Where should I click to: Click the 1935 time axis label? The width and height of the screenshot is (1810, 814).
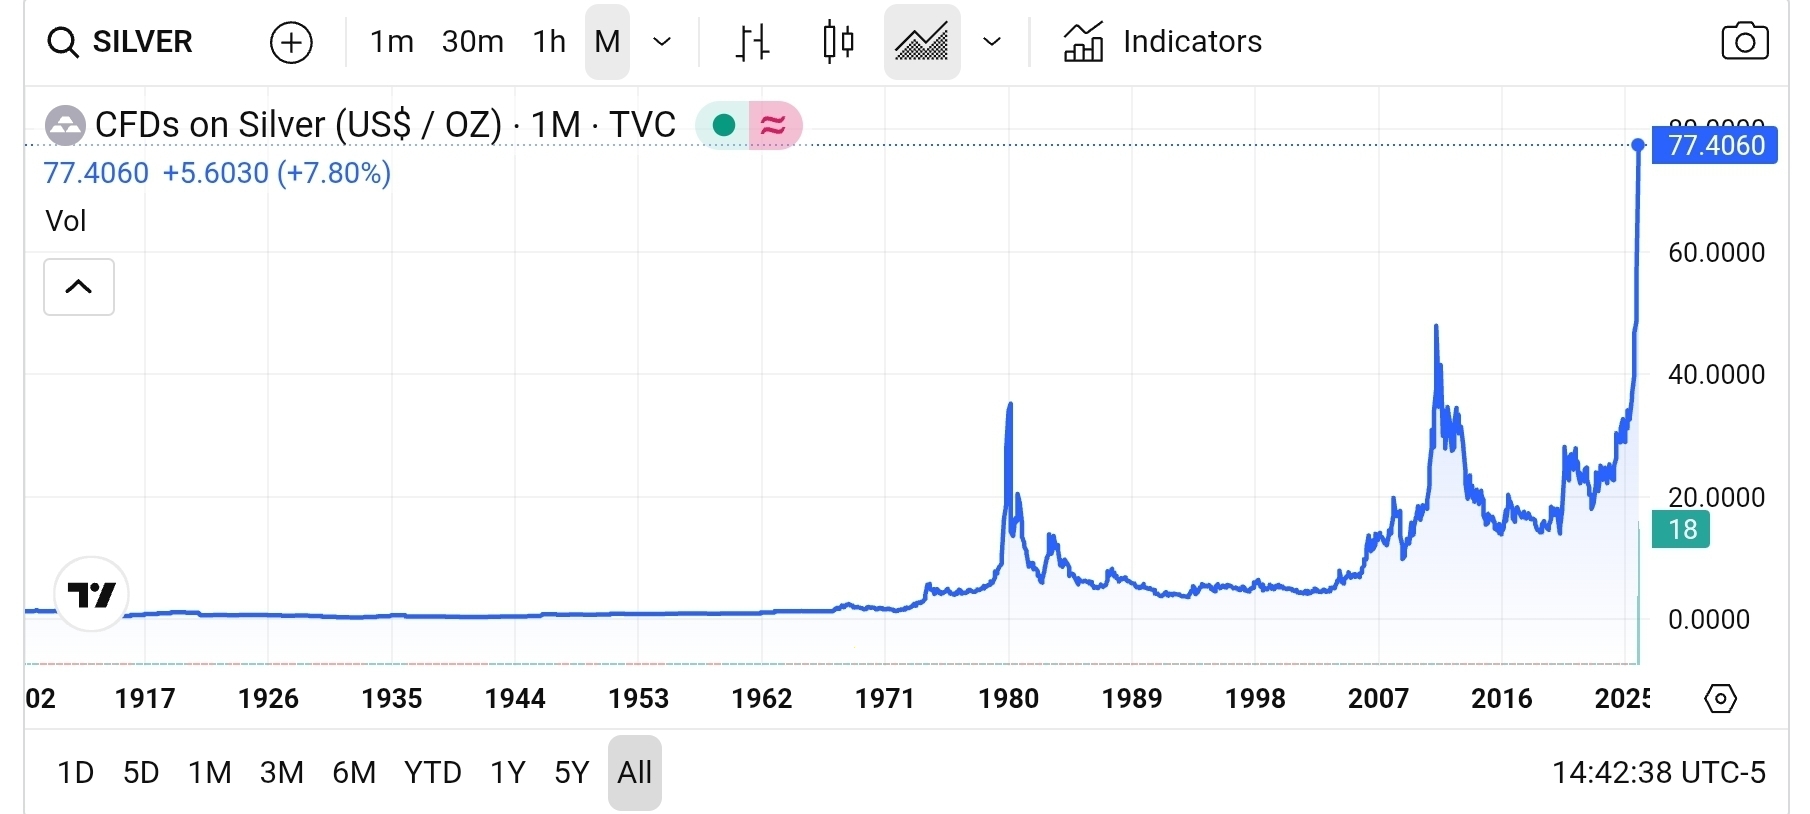(392, 698)
